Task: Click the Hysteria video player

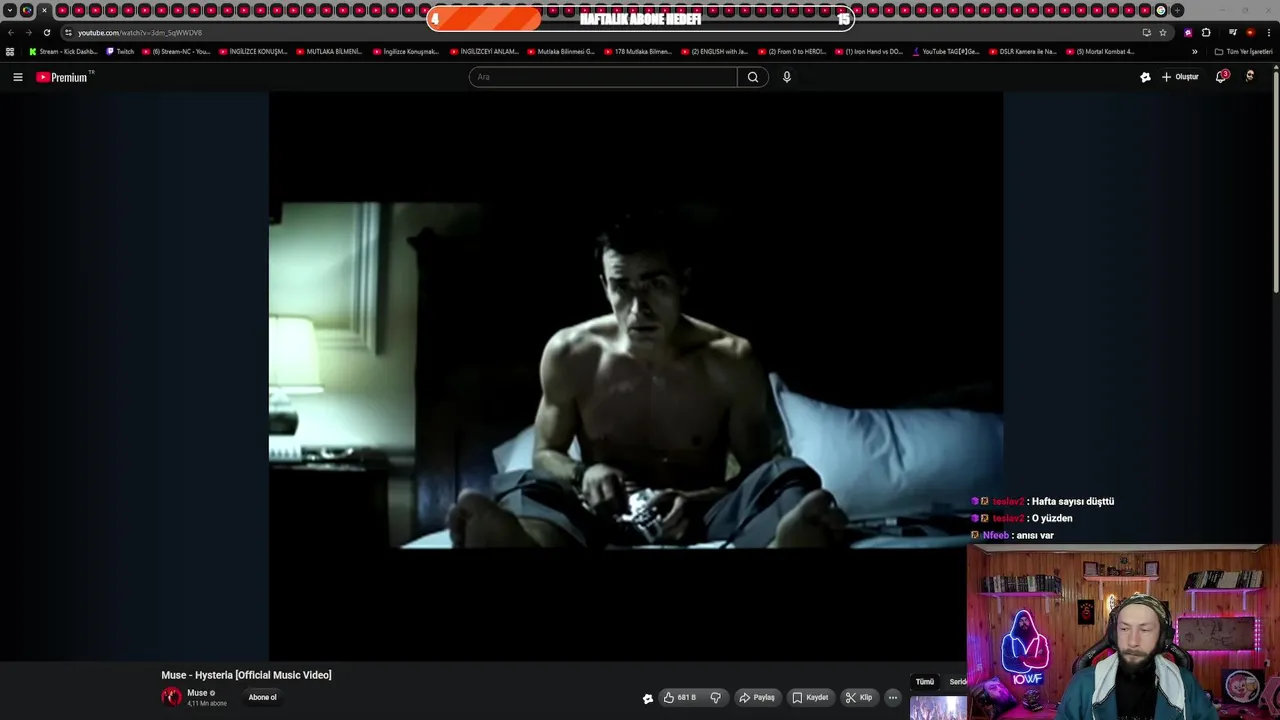Action: pos(636,375)
